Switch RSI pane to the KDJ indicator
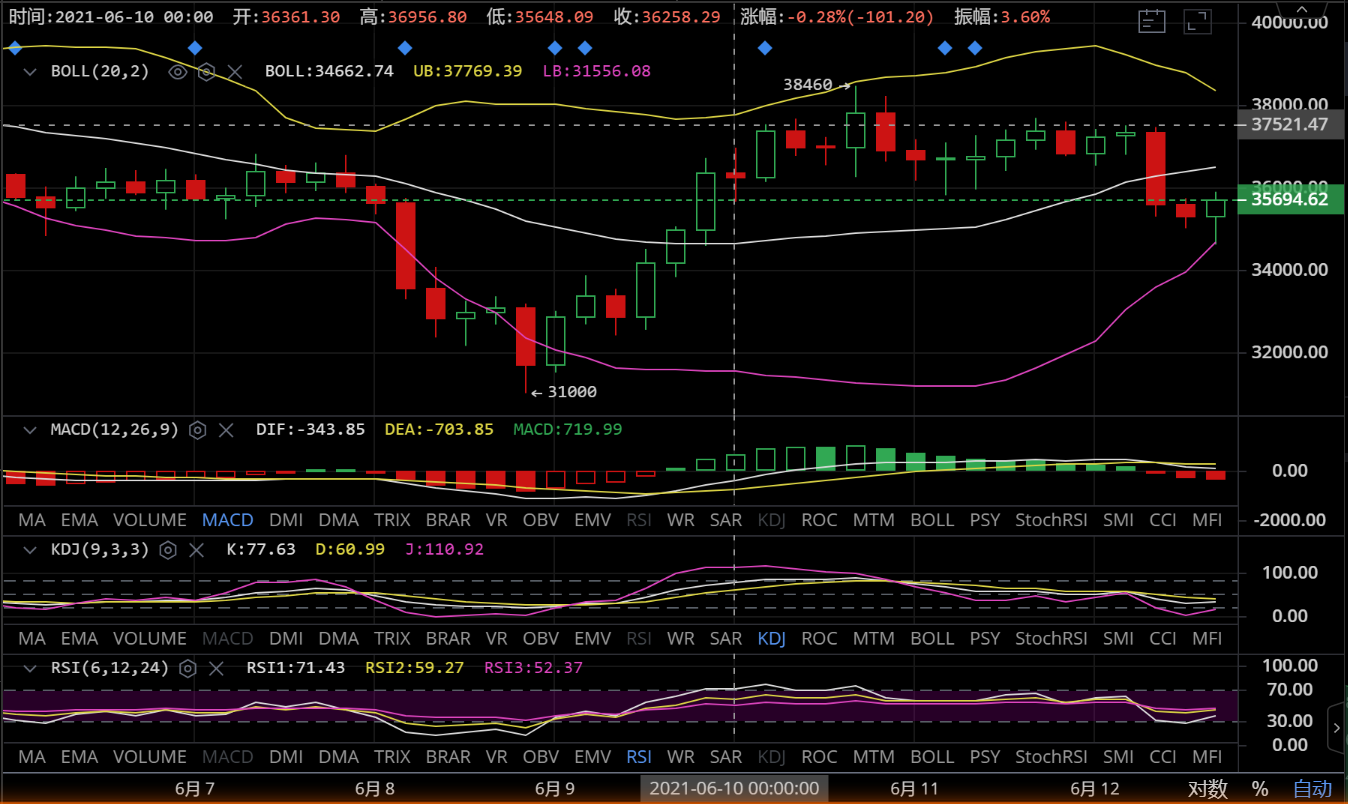Viewport: 1348px width, 804px height. tap(772, 757)
